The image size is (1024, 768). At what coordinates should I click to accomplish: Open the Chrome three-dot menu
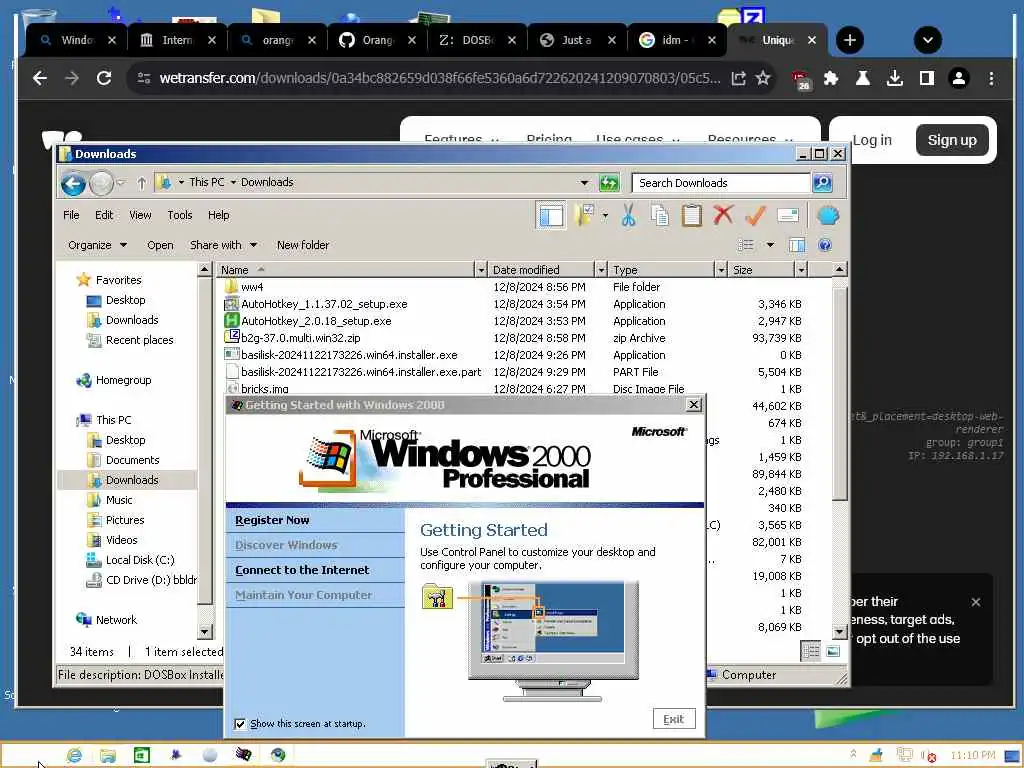[x=991, y=78]
